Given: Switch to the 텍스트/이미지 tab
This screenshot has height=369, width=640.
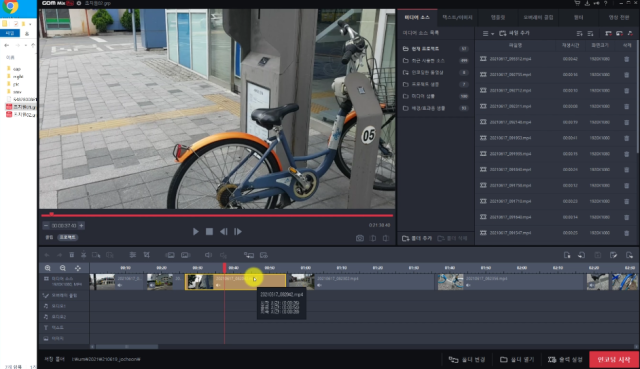Looking at the screenshot, I should click(457, 18).
